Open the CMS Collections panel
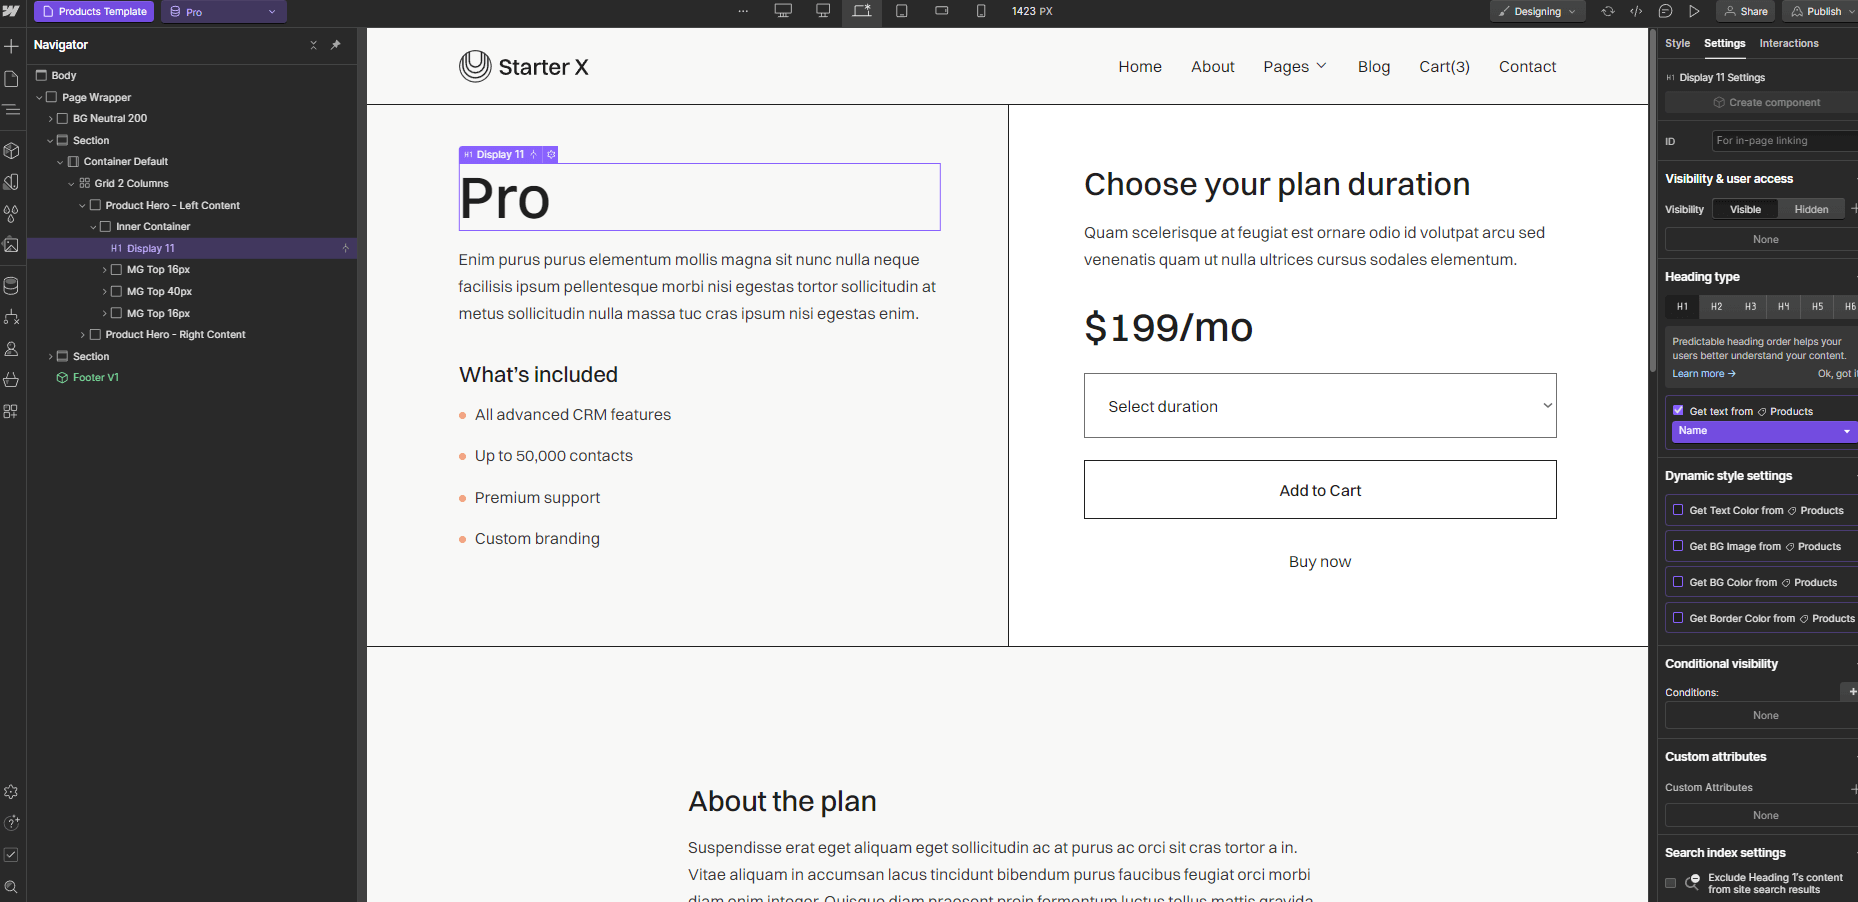Image resolution: width=1858 pixels, height=902 pixels. coord(11,285)
